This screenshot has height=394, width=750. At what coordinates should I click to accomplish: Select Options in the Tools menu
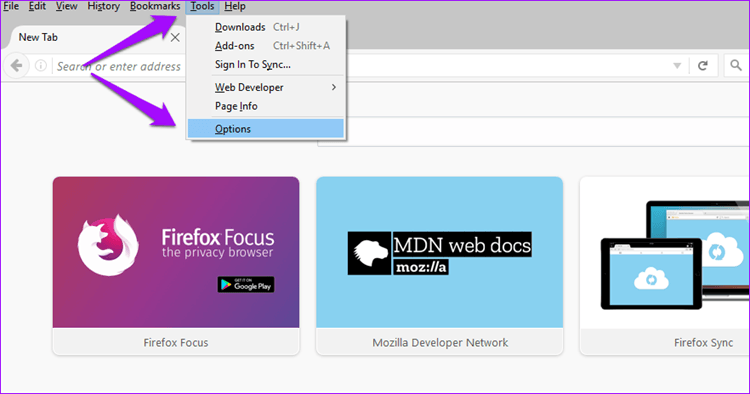point(265,129)
